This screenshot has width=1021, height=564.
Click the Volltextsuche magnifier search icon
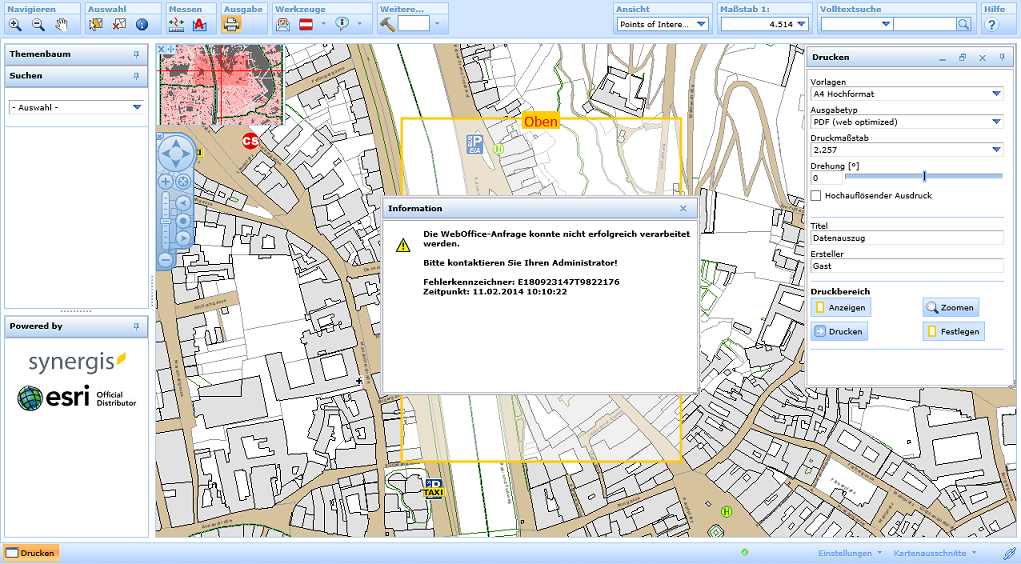click(x=963, y=24)
